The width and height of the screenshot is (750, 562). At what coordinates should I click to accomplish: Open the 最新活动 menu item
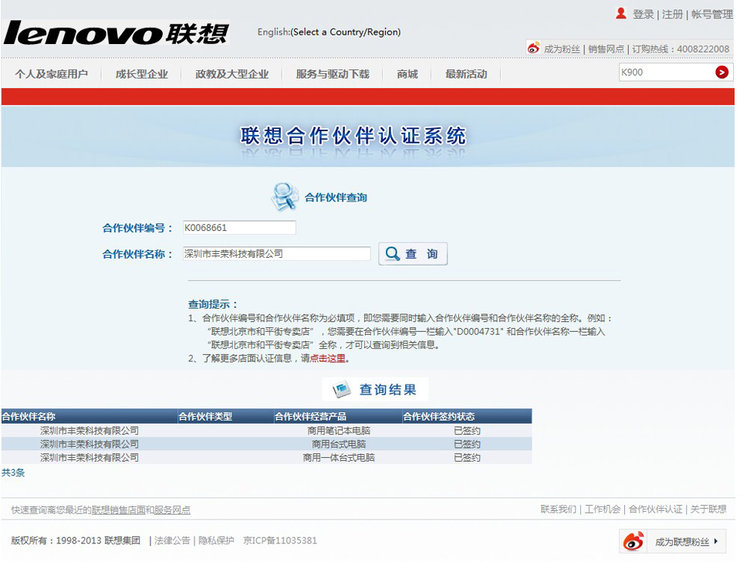466,74
